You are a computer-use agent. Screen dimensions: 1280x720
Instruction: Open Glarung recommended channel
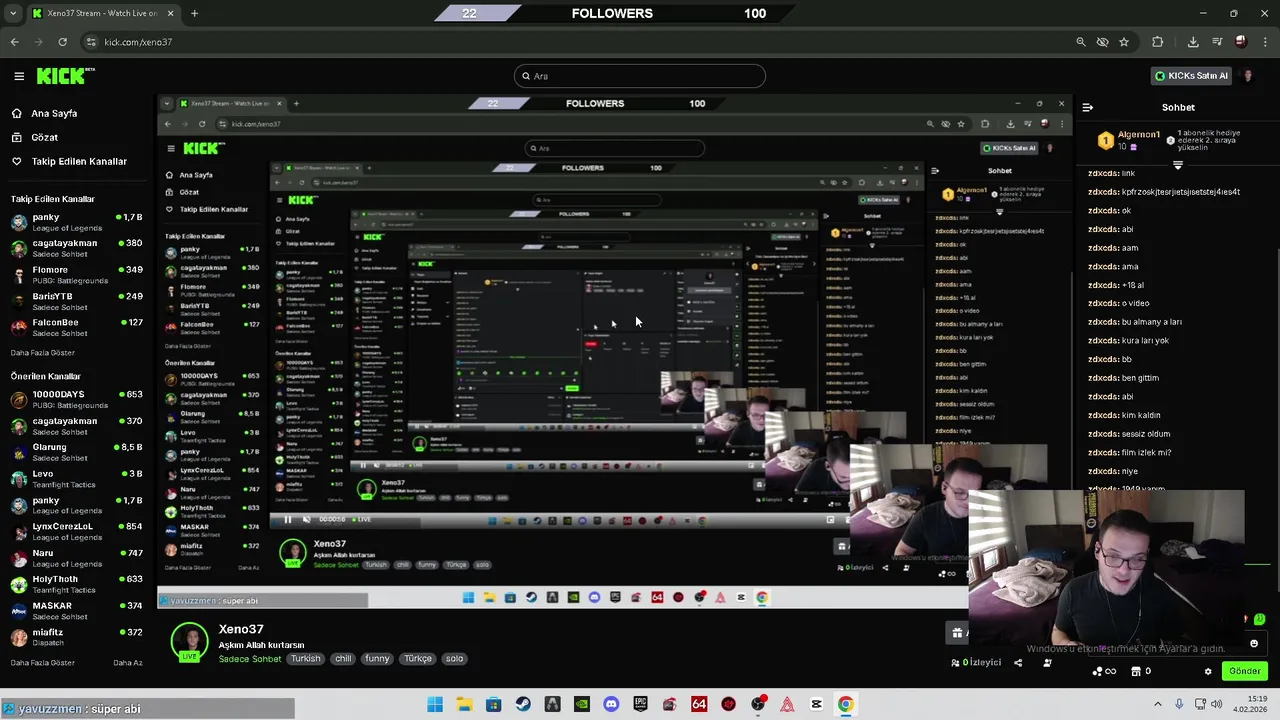(76, 452)
